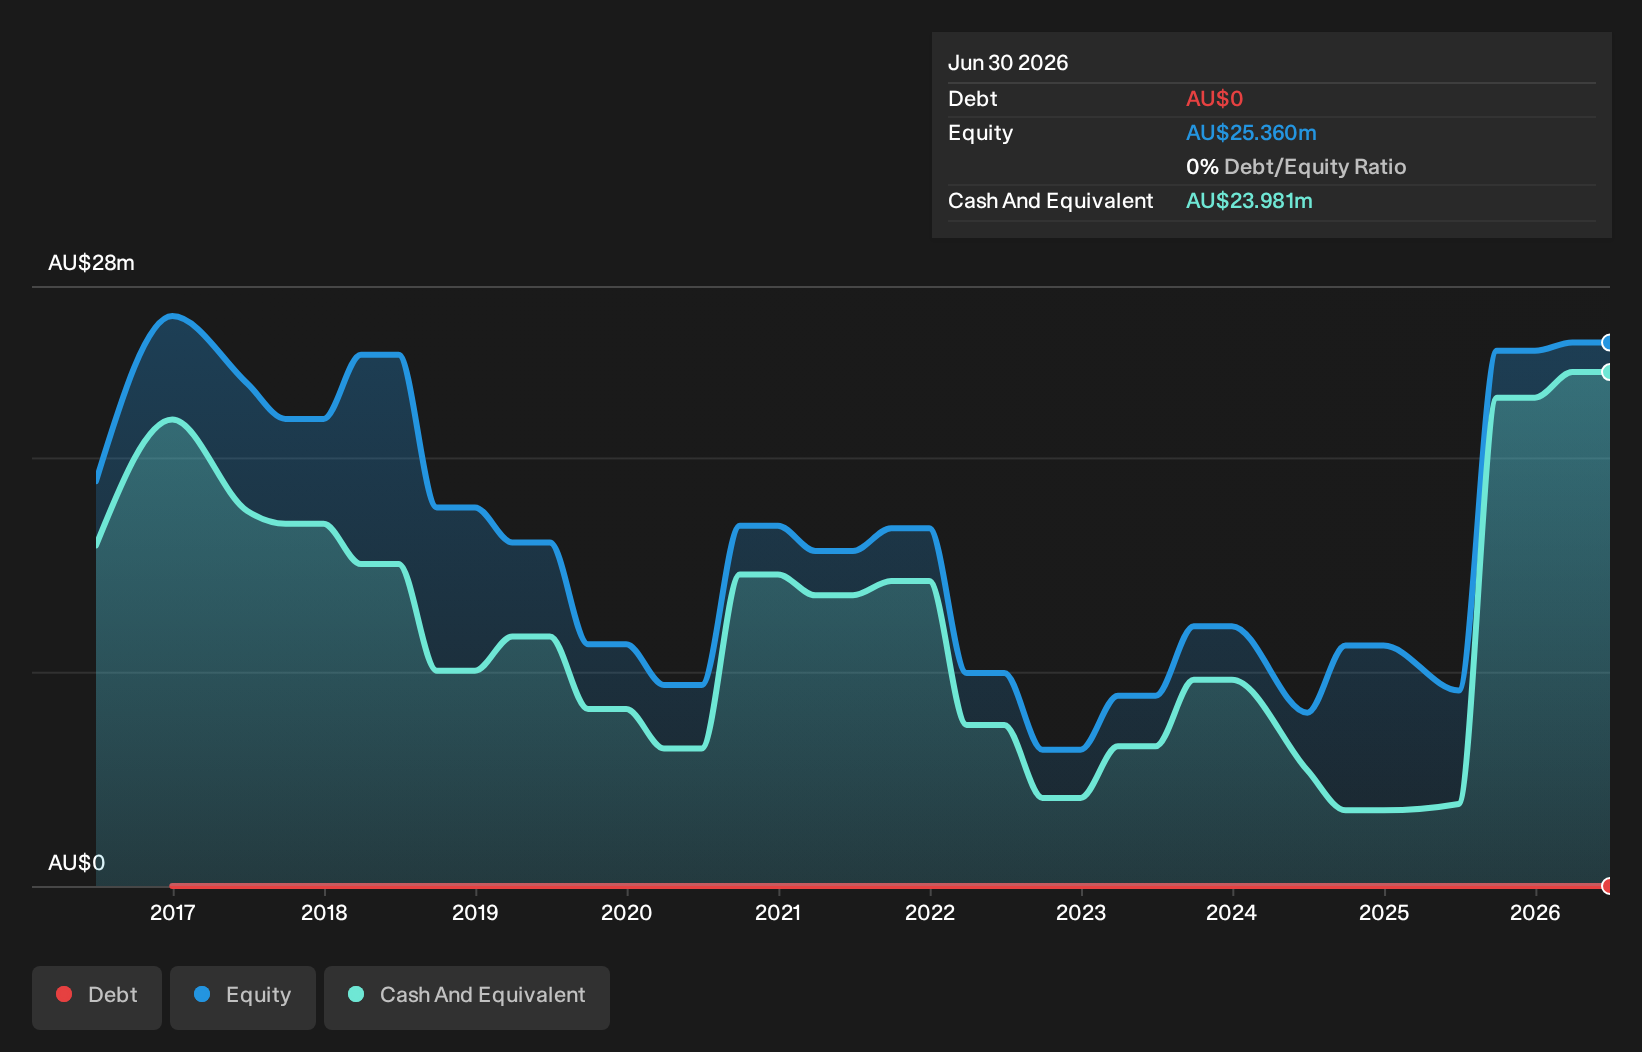Click the 2023 x-axis label
The height and width of the screenshot is (1052, 1642).
[1081, 912]
